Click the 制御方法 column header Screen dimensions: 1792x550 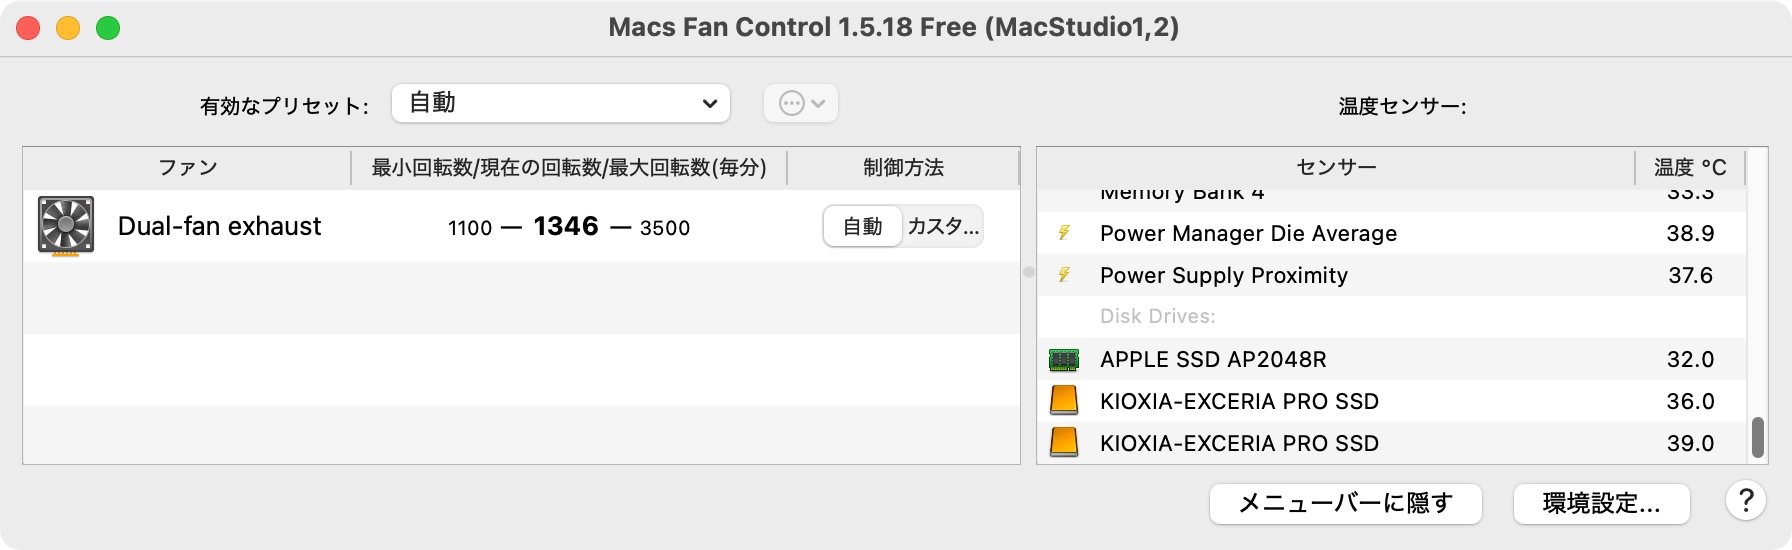(903, 167)
